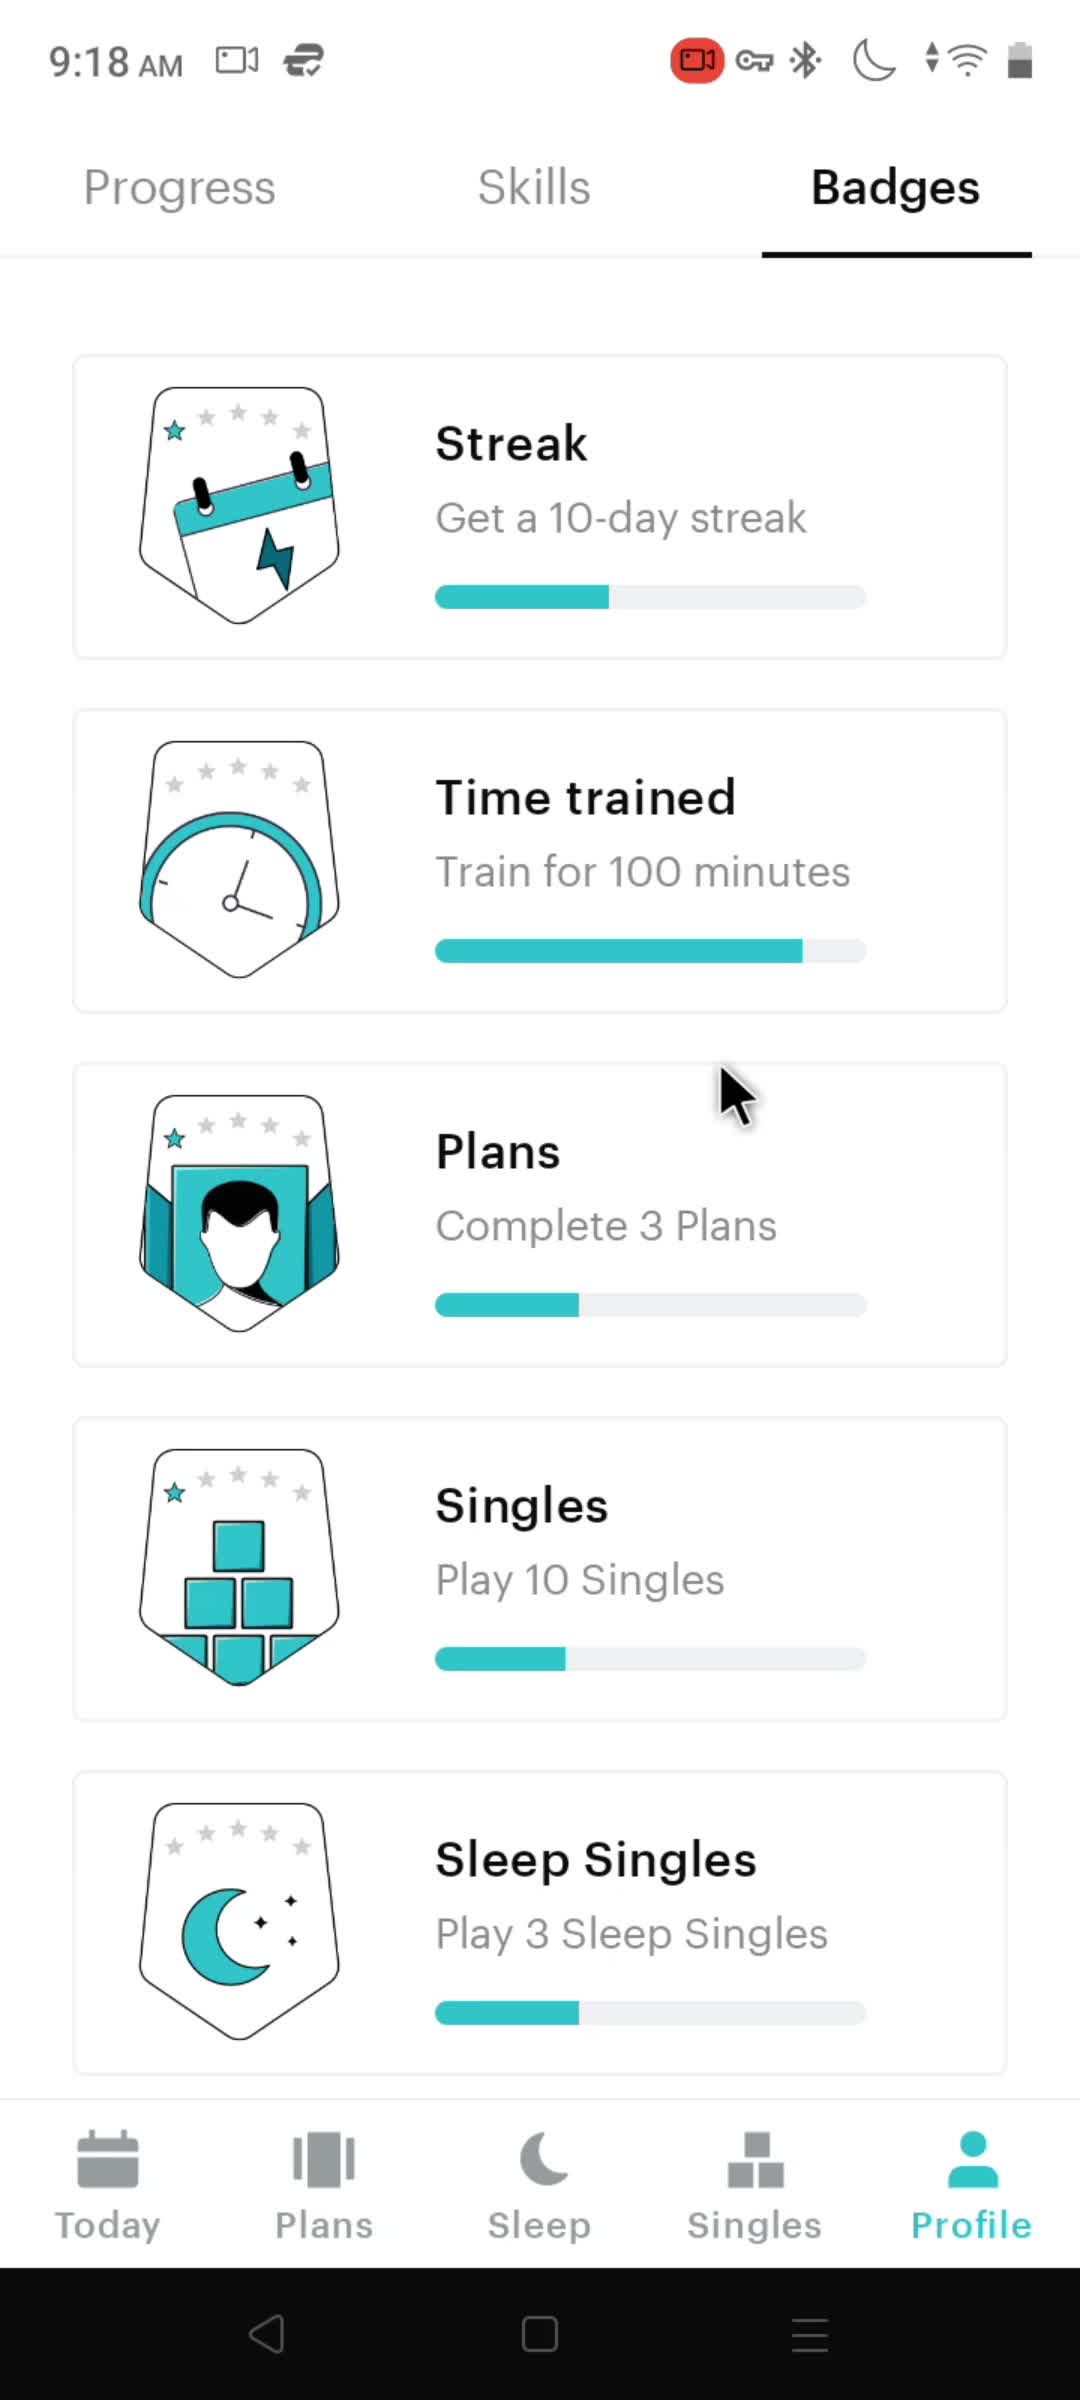
Task: Open the 'Train for 100 minutes' badge card
Action: [x=540, y=861]
